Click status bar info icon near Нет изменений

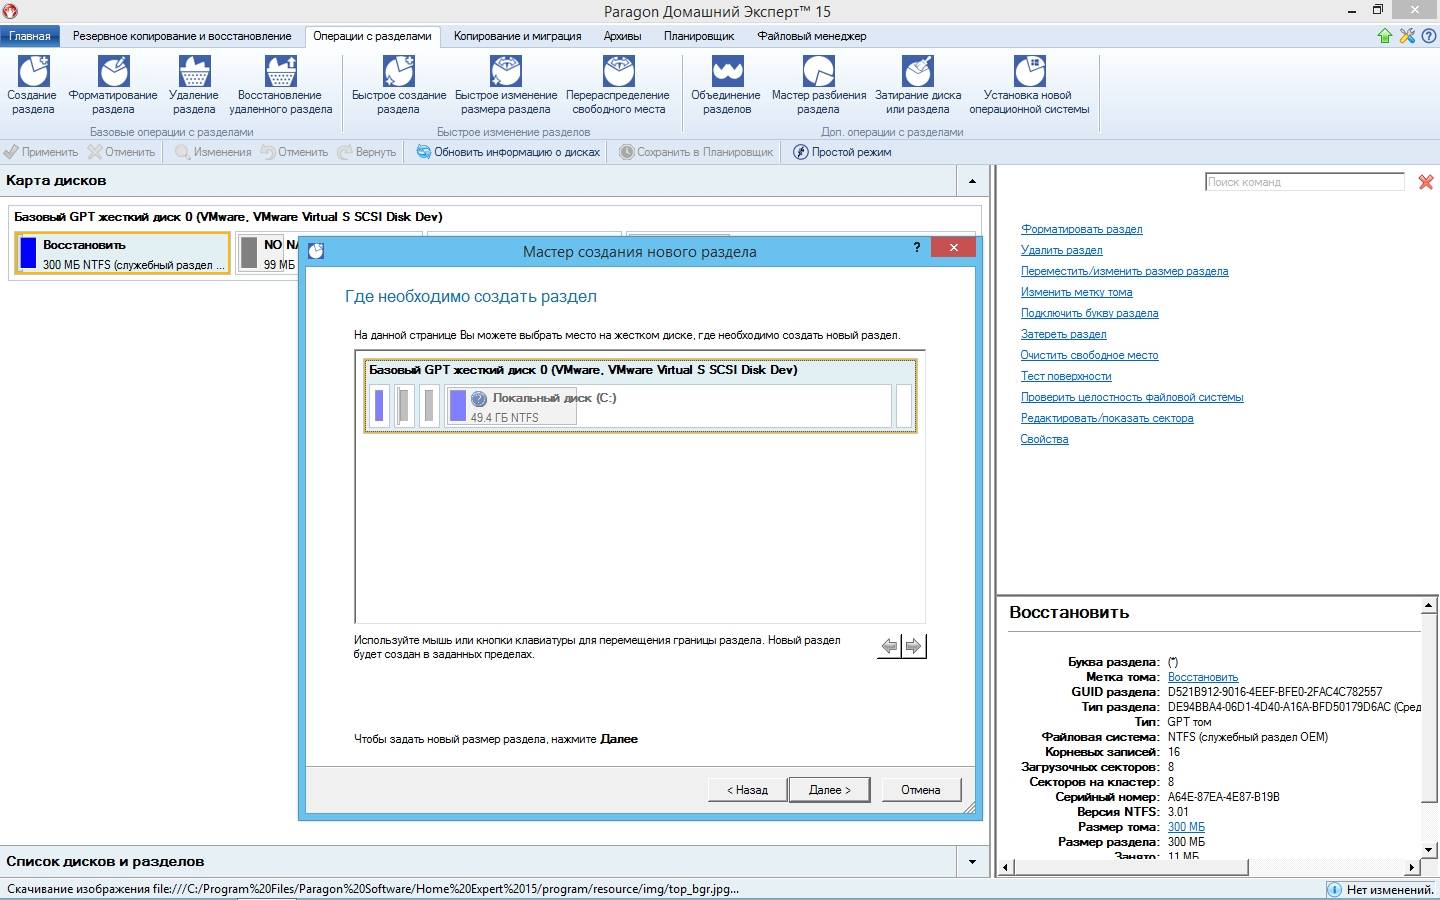1334,889
